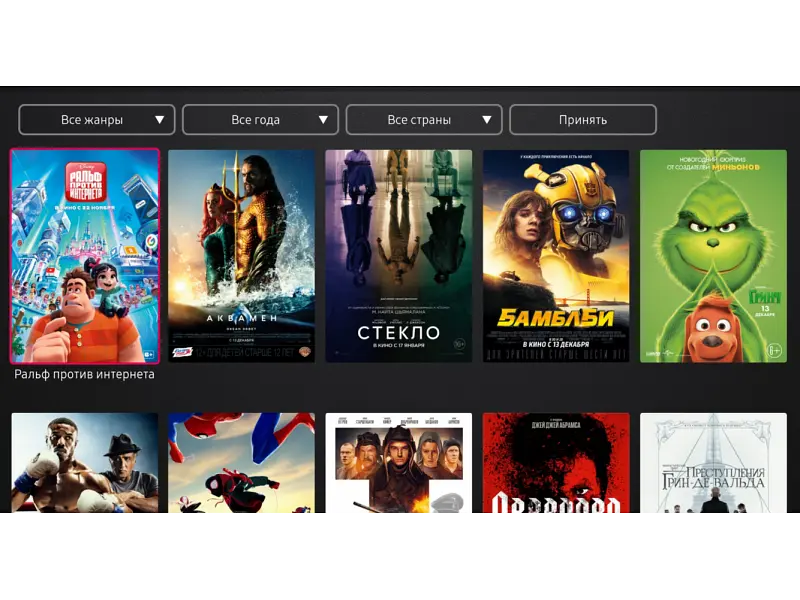
Task: Expand the "Все года" year dropdown
Action: click(x=260, y=119)
